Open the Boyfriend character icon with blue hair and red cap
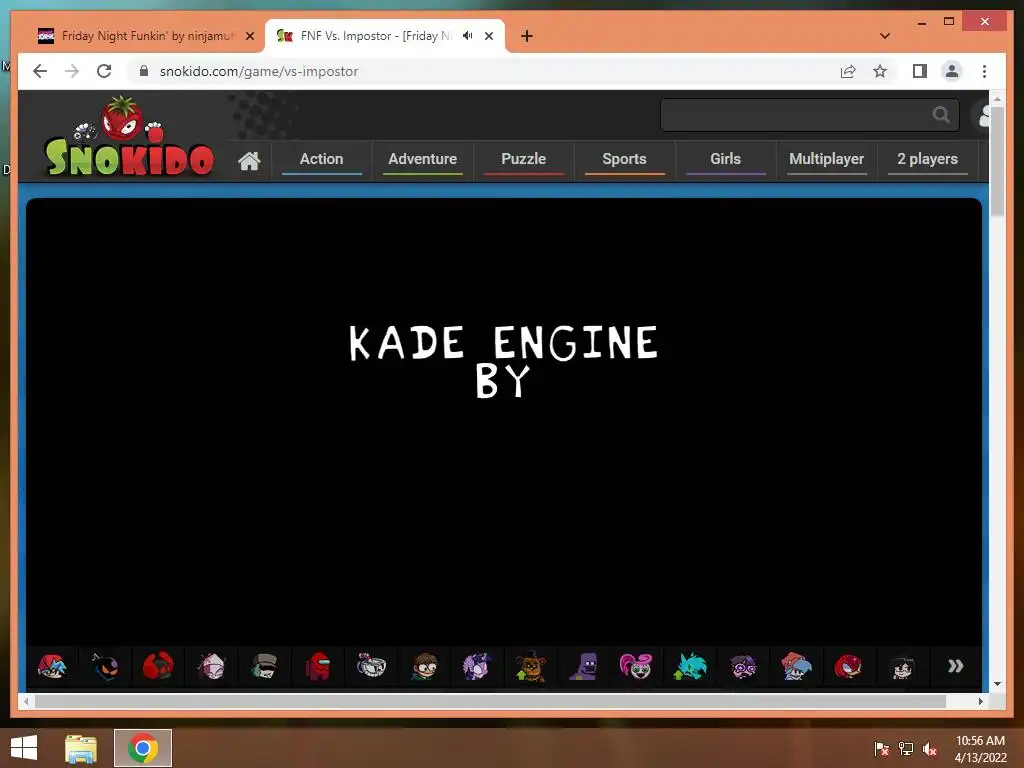 coord(52,667)
